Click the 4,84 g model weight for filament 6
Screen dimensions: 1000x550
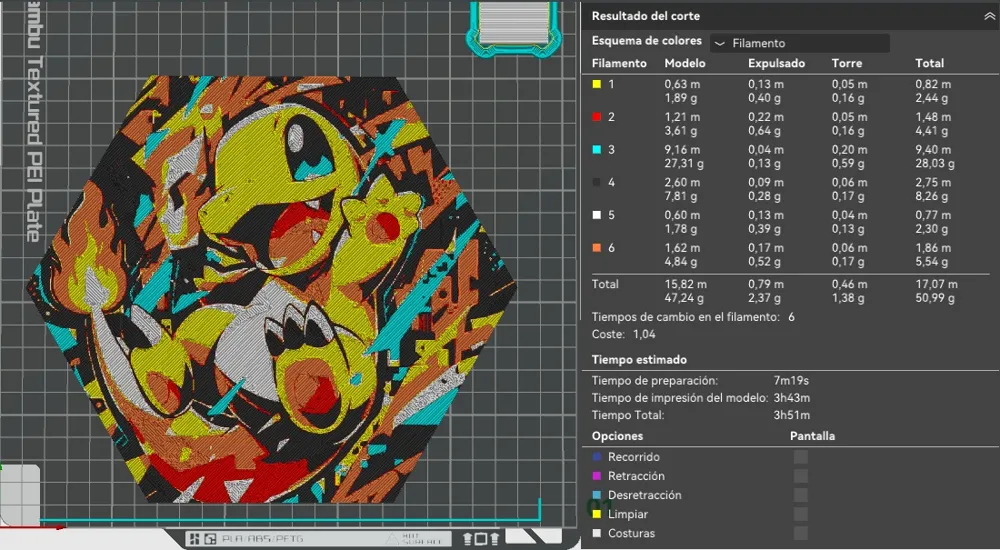tap(680, 262)
